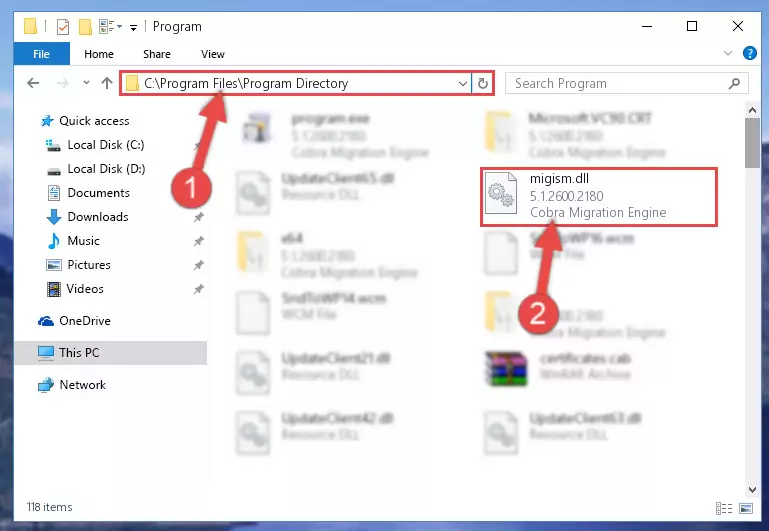This screenshot has height=531, width=769.
Task: Expand the address bar history dropdown
Action: pos(462,83)
